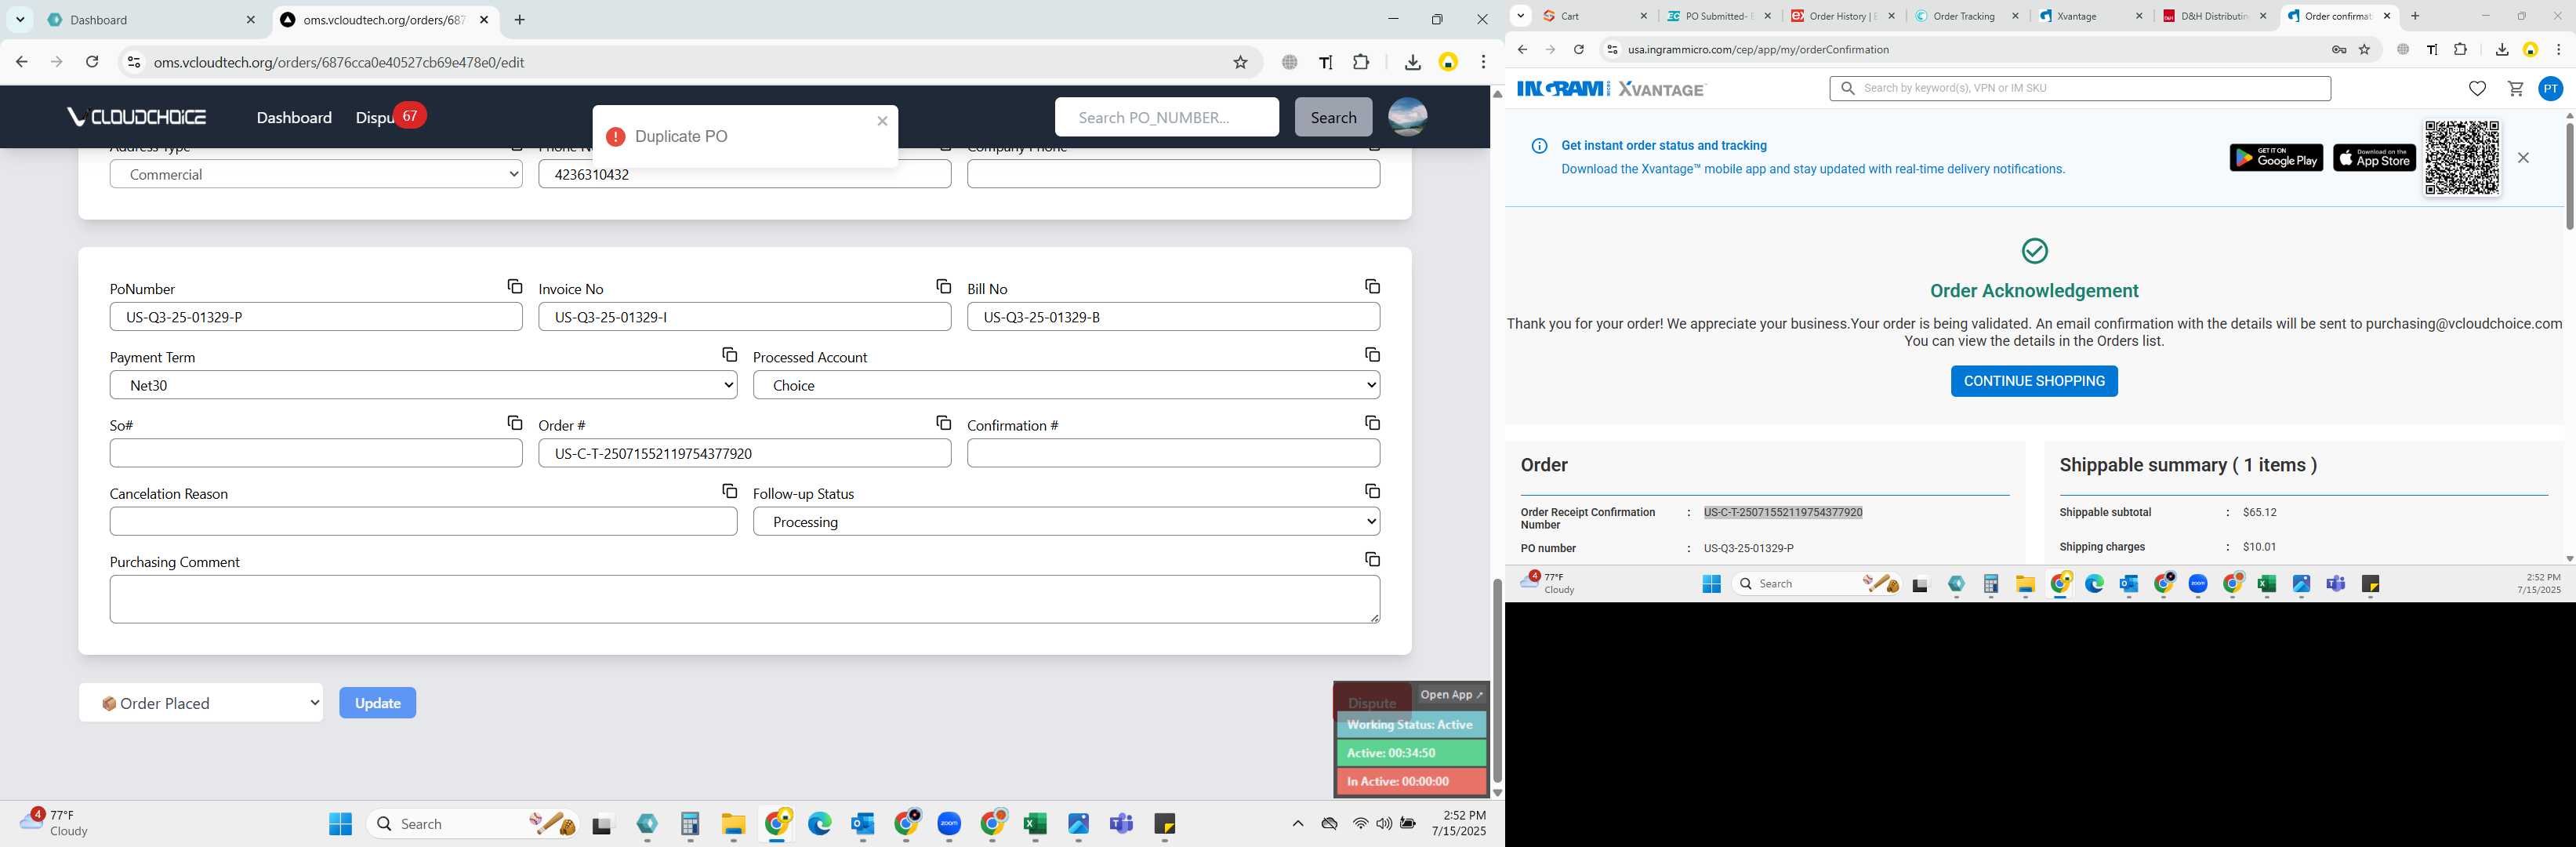
Task: Switch to the Order Tracking browser tab
Action: (1966, 16)
